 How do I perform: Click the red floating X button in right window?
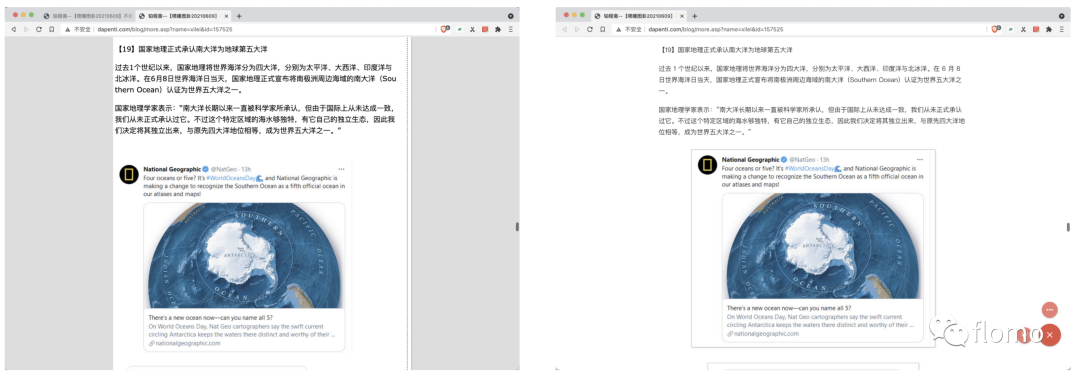coord(1050,335)
